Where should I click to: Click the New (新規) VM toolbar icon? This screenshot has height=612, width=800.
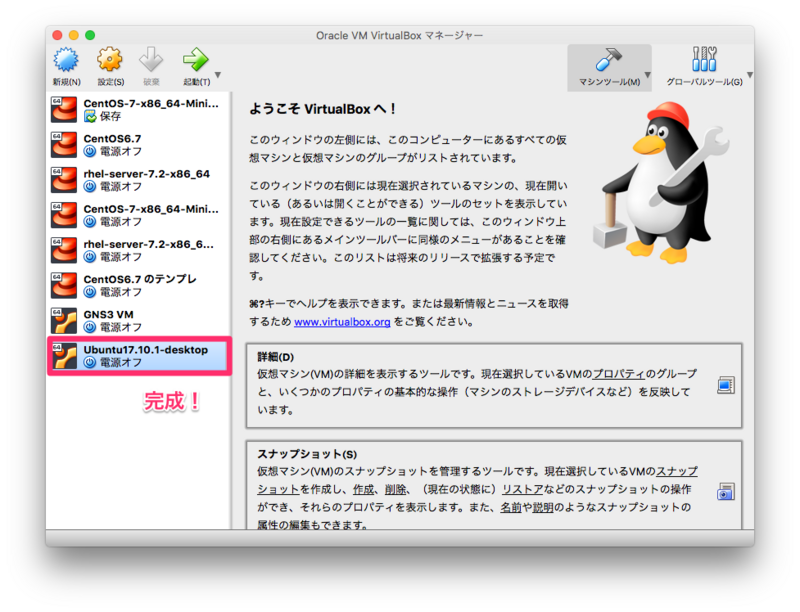(66, 60)
